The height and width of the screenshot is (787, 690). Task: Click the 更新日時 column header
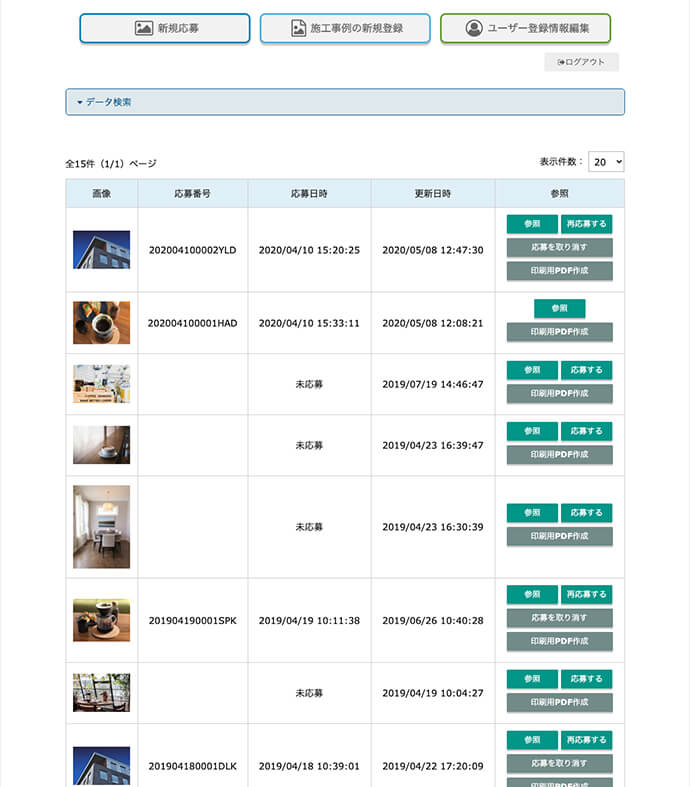pyautogui.click(x=433, y=193)
